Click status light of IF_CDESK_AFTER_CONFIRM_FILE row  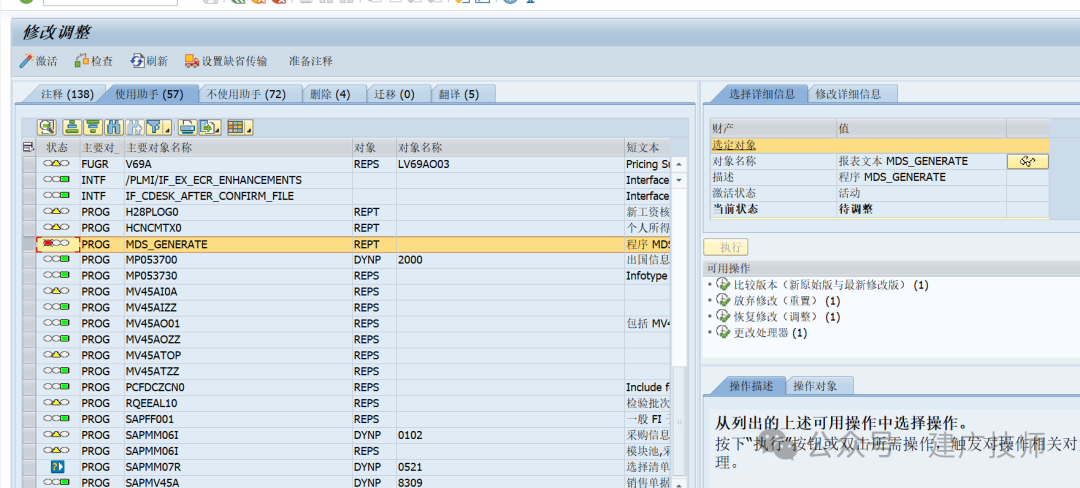56,195
